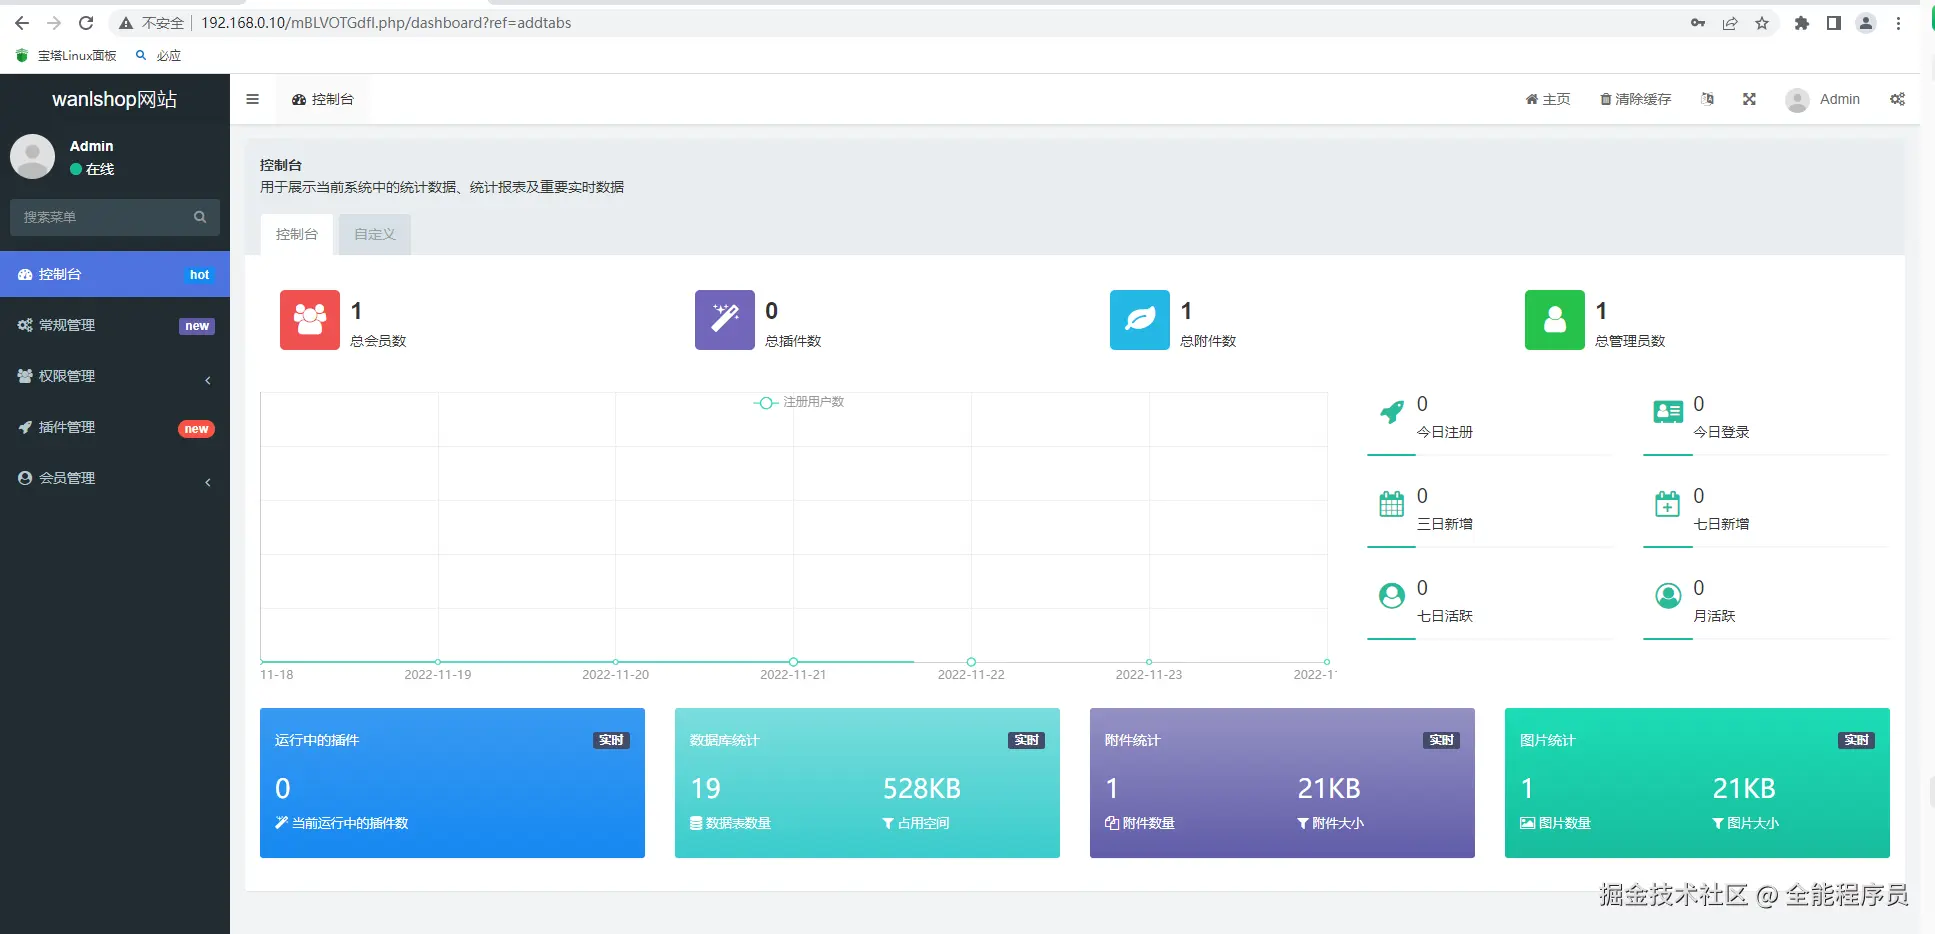The image size is (1935, 934).
Task: Click the green 总管理员数 user icon
Action: (x=1555, y=320)
